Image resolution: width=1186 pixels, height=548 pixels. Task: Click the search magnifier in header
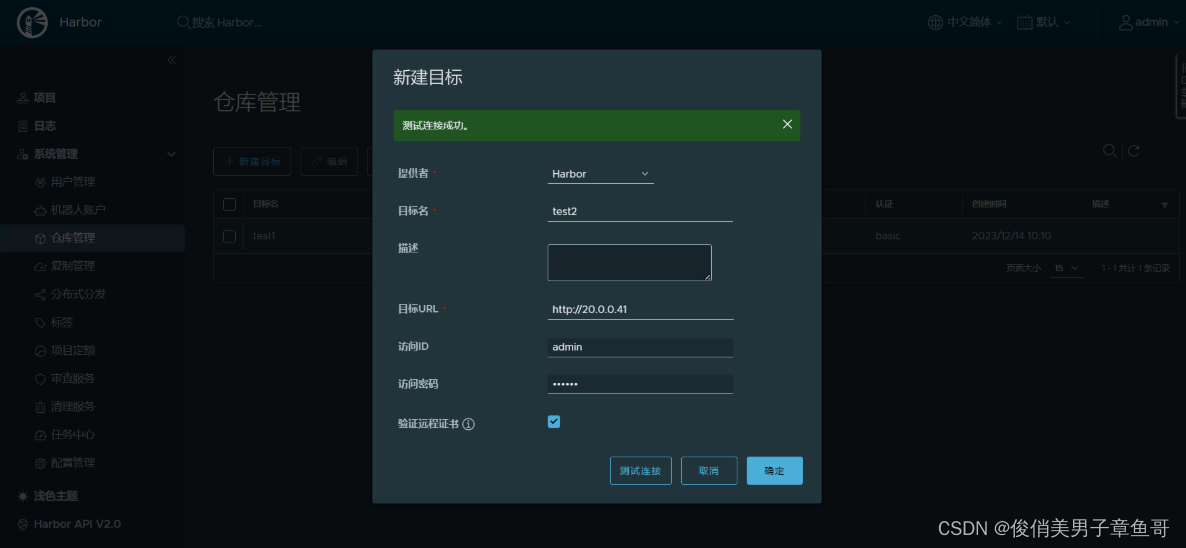pyautogui.click(x=183, y=22)
